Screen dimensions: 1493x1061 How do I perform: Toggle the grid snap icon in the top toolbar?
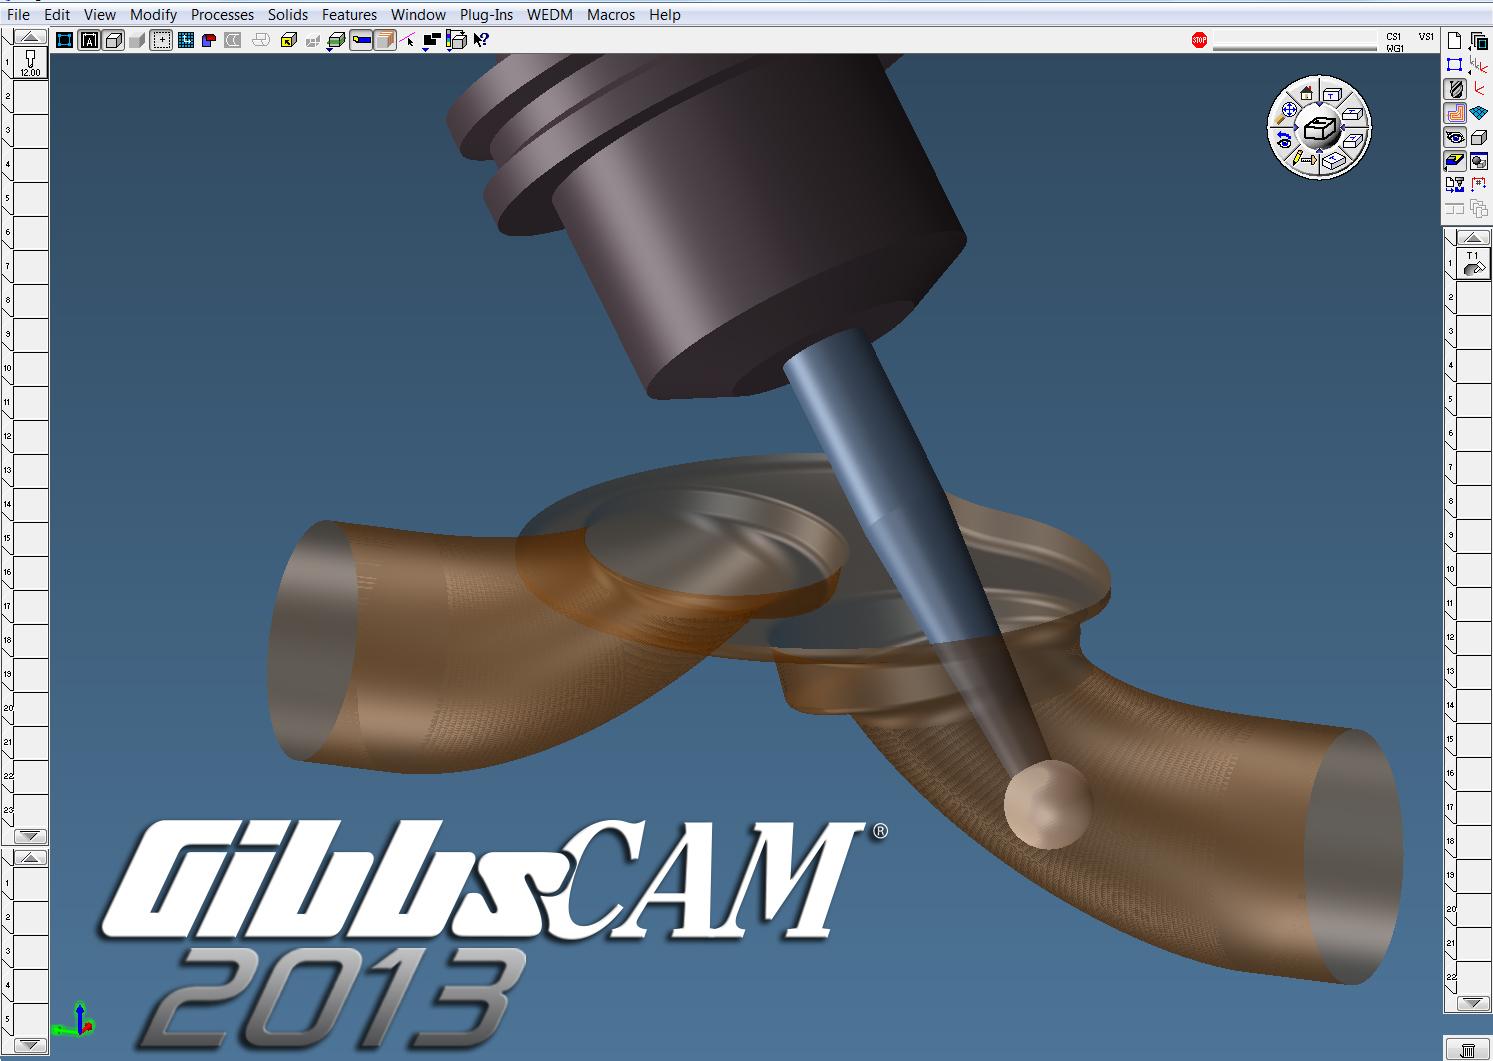click(x=186, y=40)
